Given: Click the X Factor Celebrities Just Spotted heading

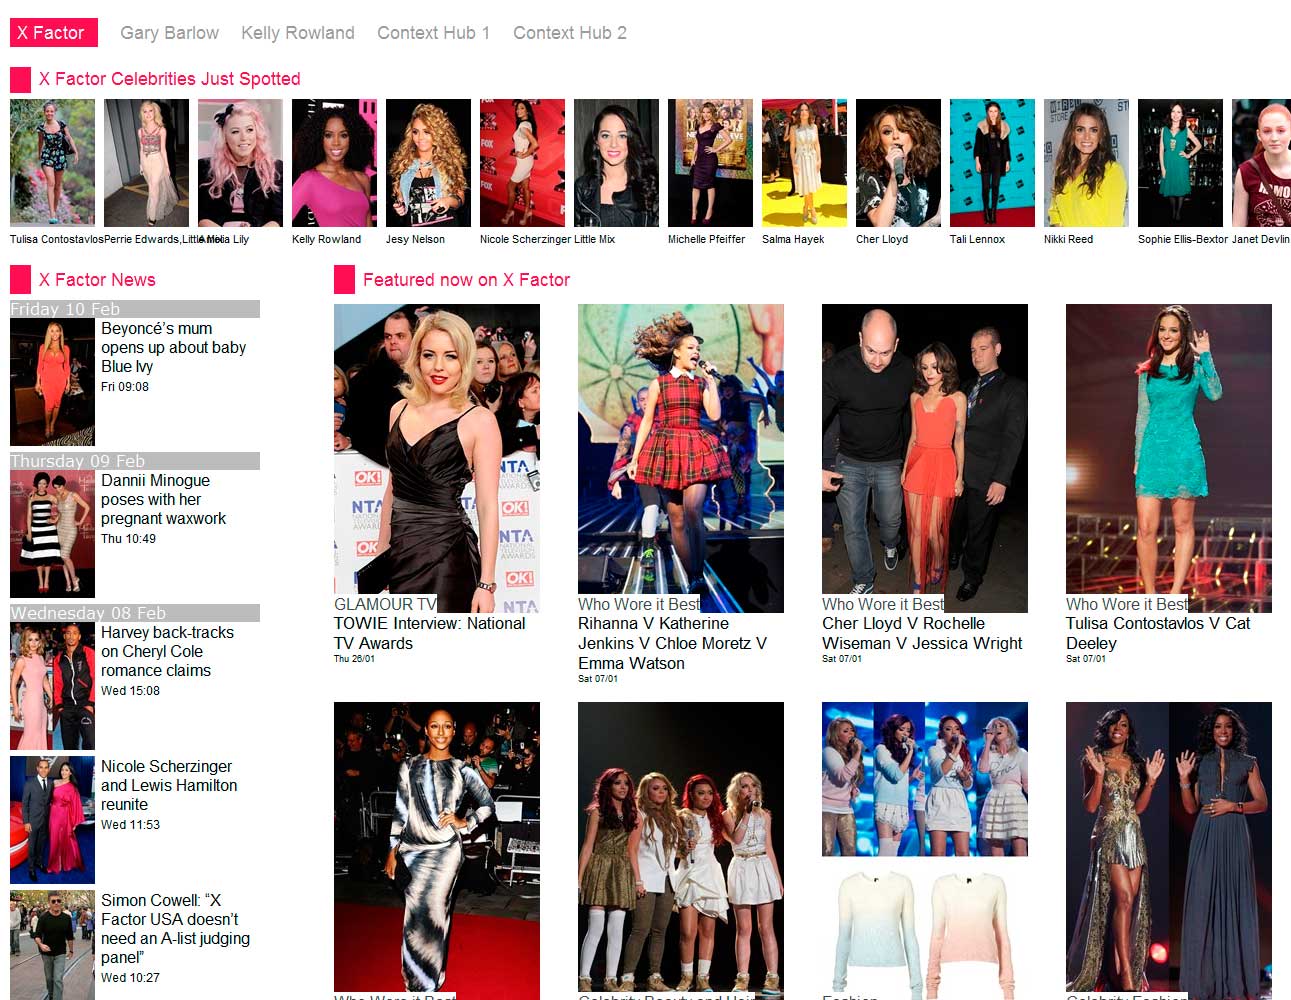Looking at the screenshot, I should (169, 79).
